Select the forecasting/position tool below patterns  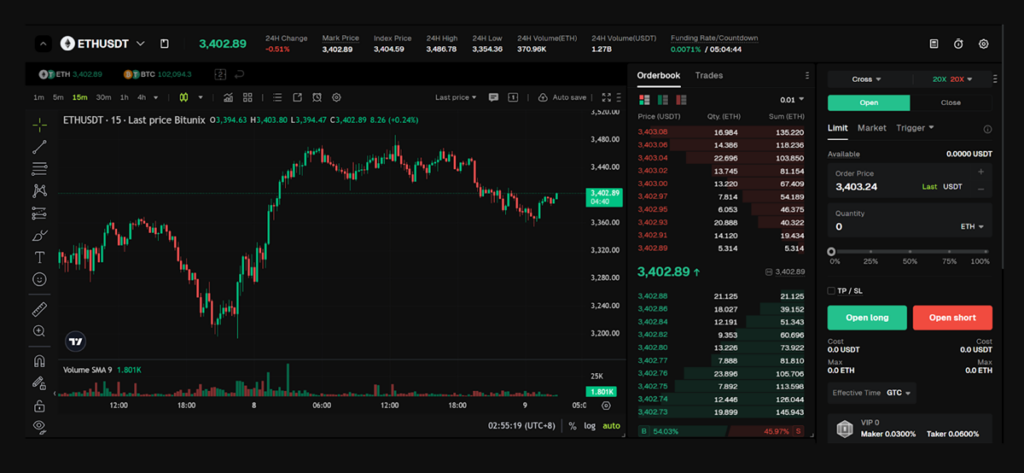coord(39,213)
